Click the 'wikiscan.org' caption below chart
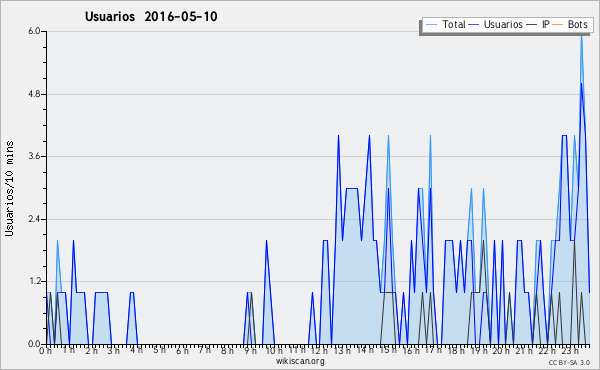Image resolution: width=600 pixels, height=370 pixels. 300,361
